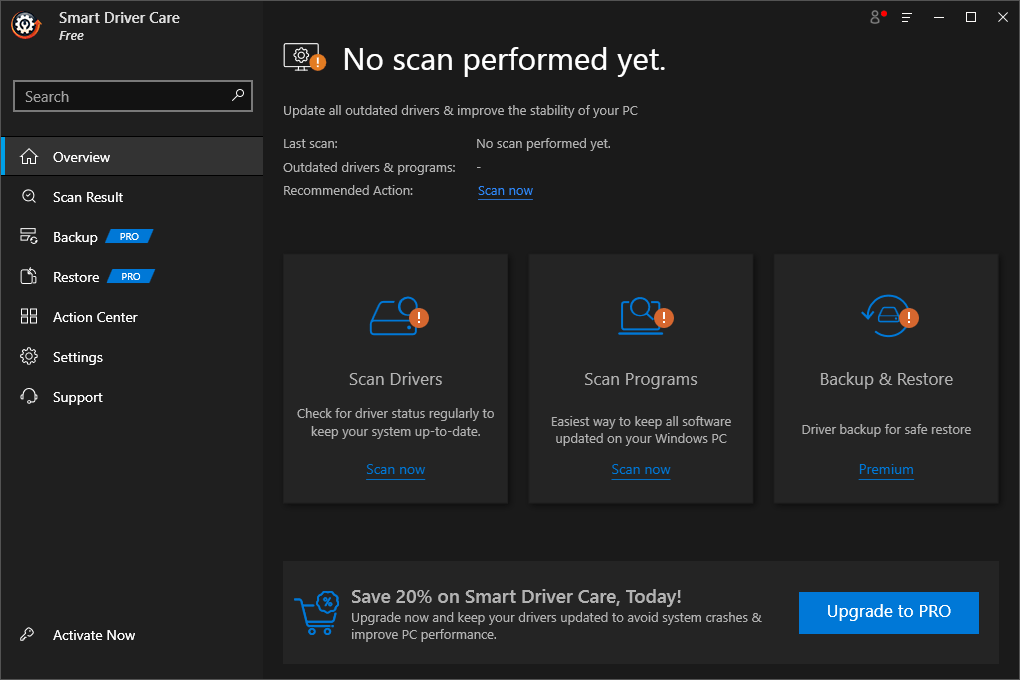Click Scan now under Scan Drivers
Screen dimensions: 1020x680
tap(396, 469)
